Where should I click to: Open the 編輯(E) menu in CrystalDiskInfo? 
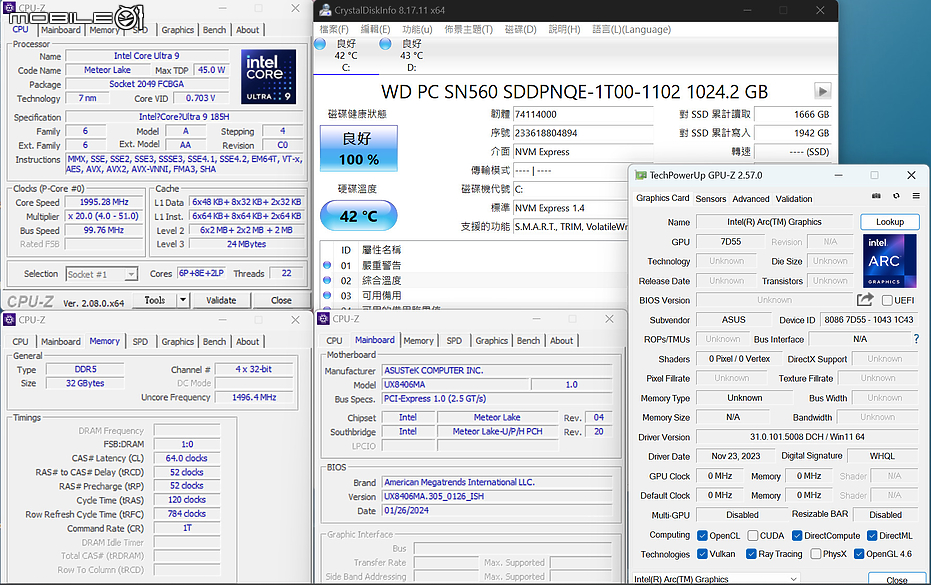(375, 29)
